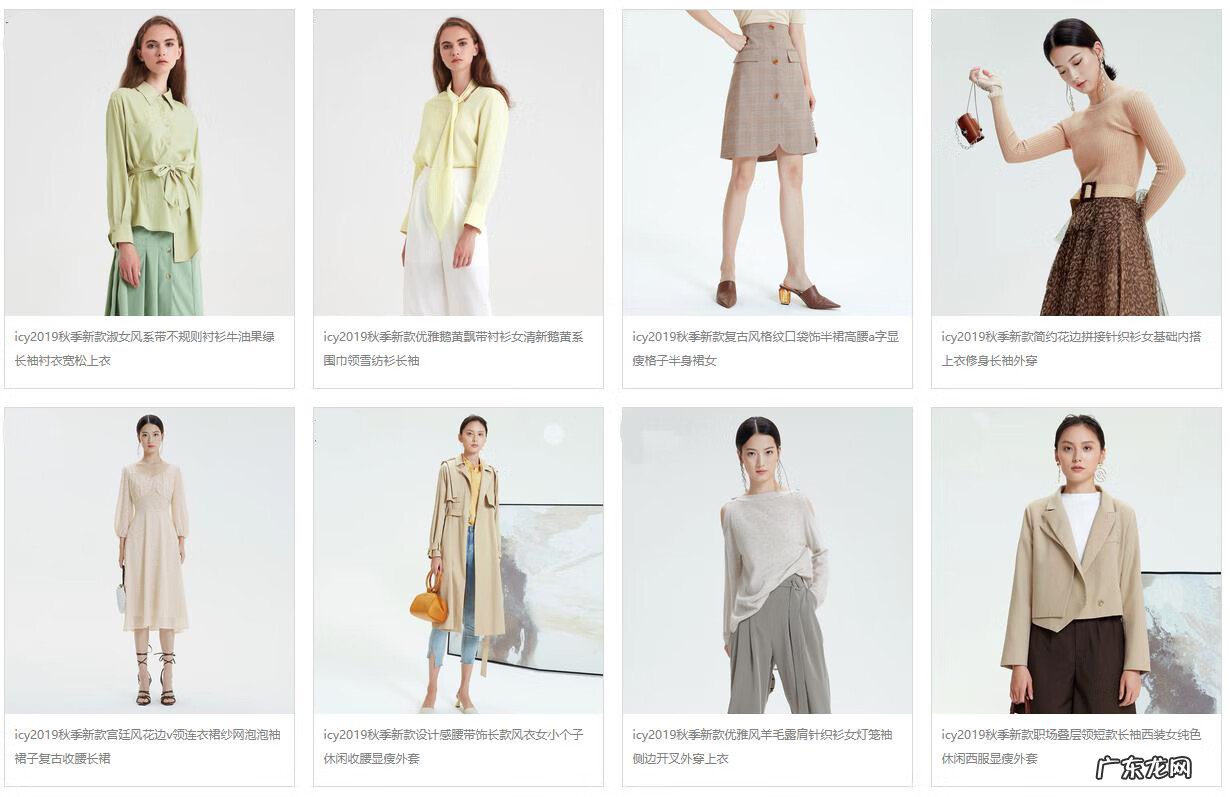Viewport: 1230px width, 797px height.
Task: Click the small brown bag held by model
Action: click(970, 128)
